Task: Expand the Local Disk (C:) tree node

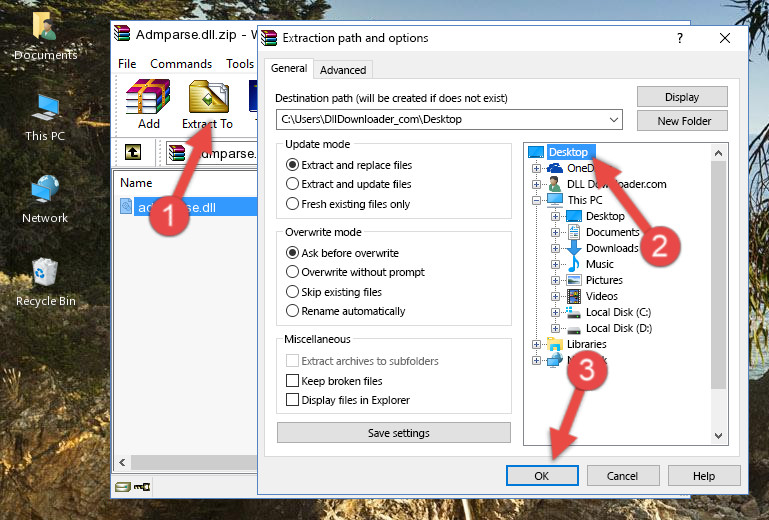Action: 555,312
